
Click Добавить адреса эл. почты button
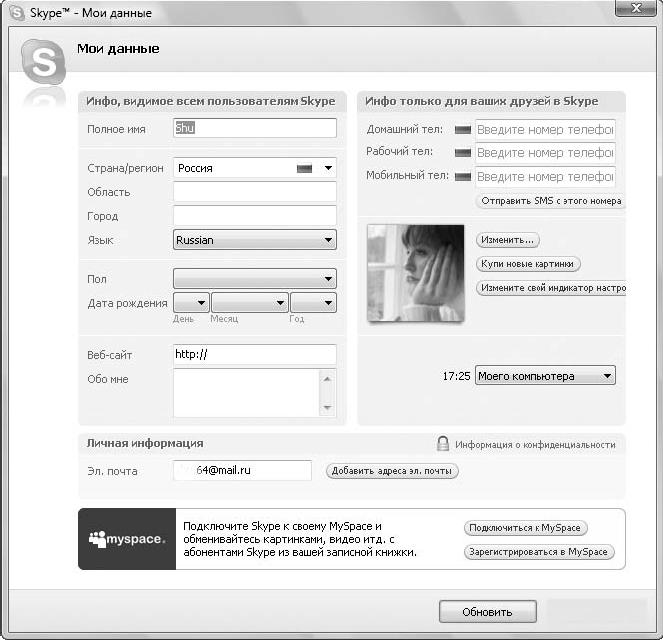392,471
